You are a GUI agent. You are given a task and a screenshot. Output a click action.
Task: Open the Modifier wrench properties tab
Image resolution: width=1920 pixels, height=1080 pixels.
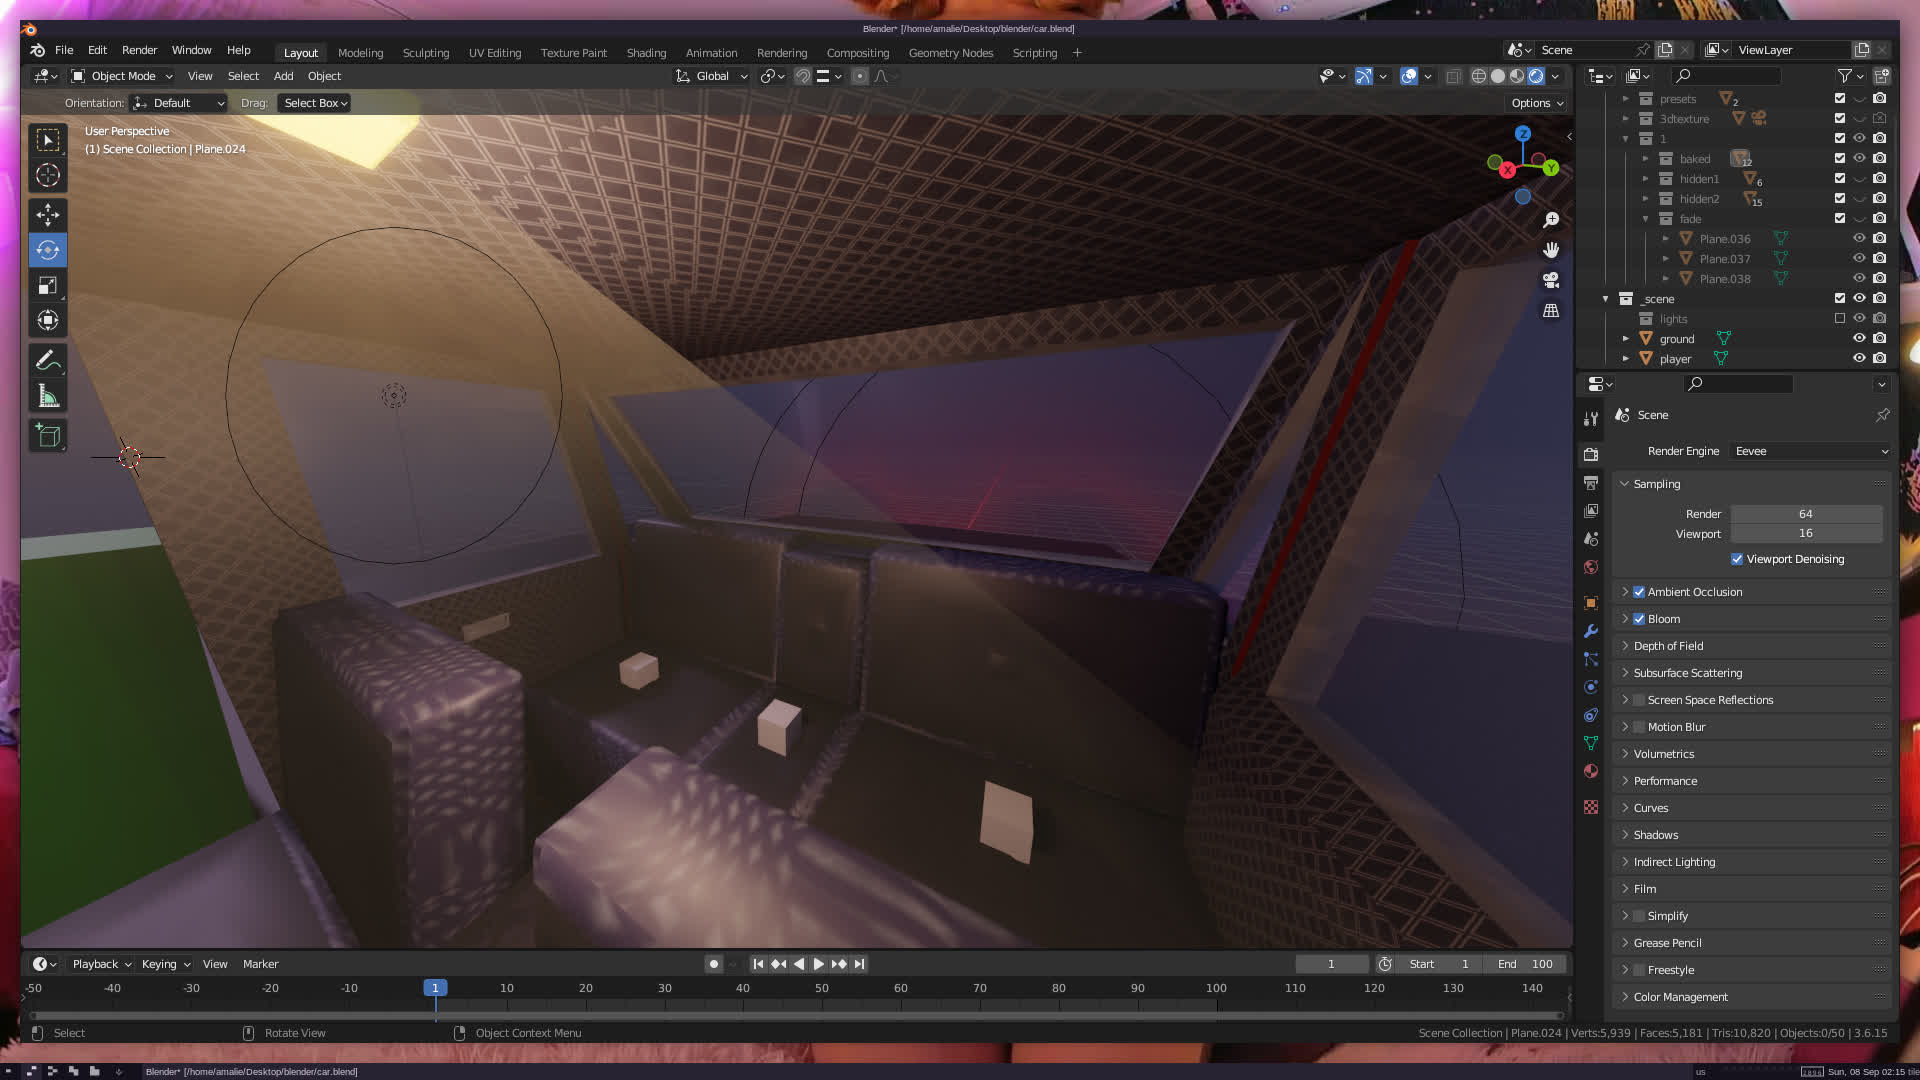click(1591, 631)
